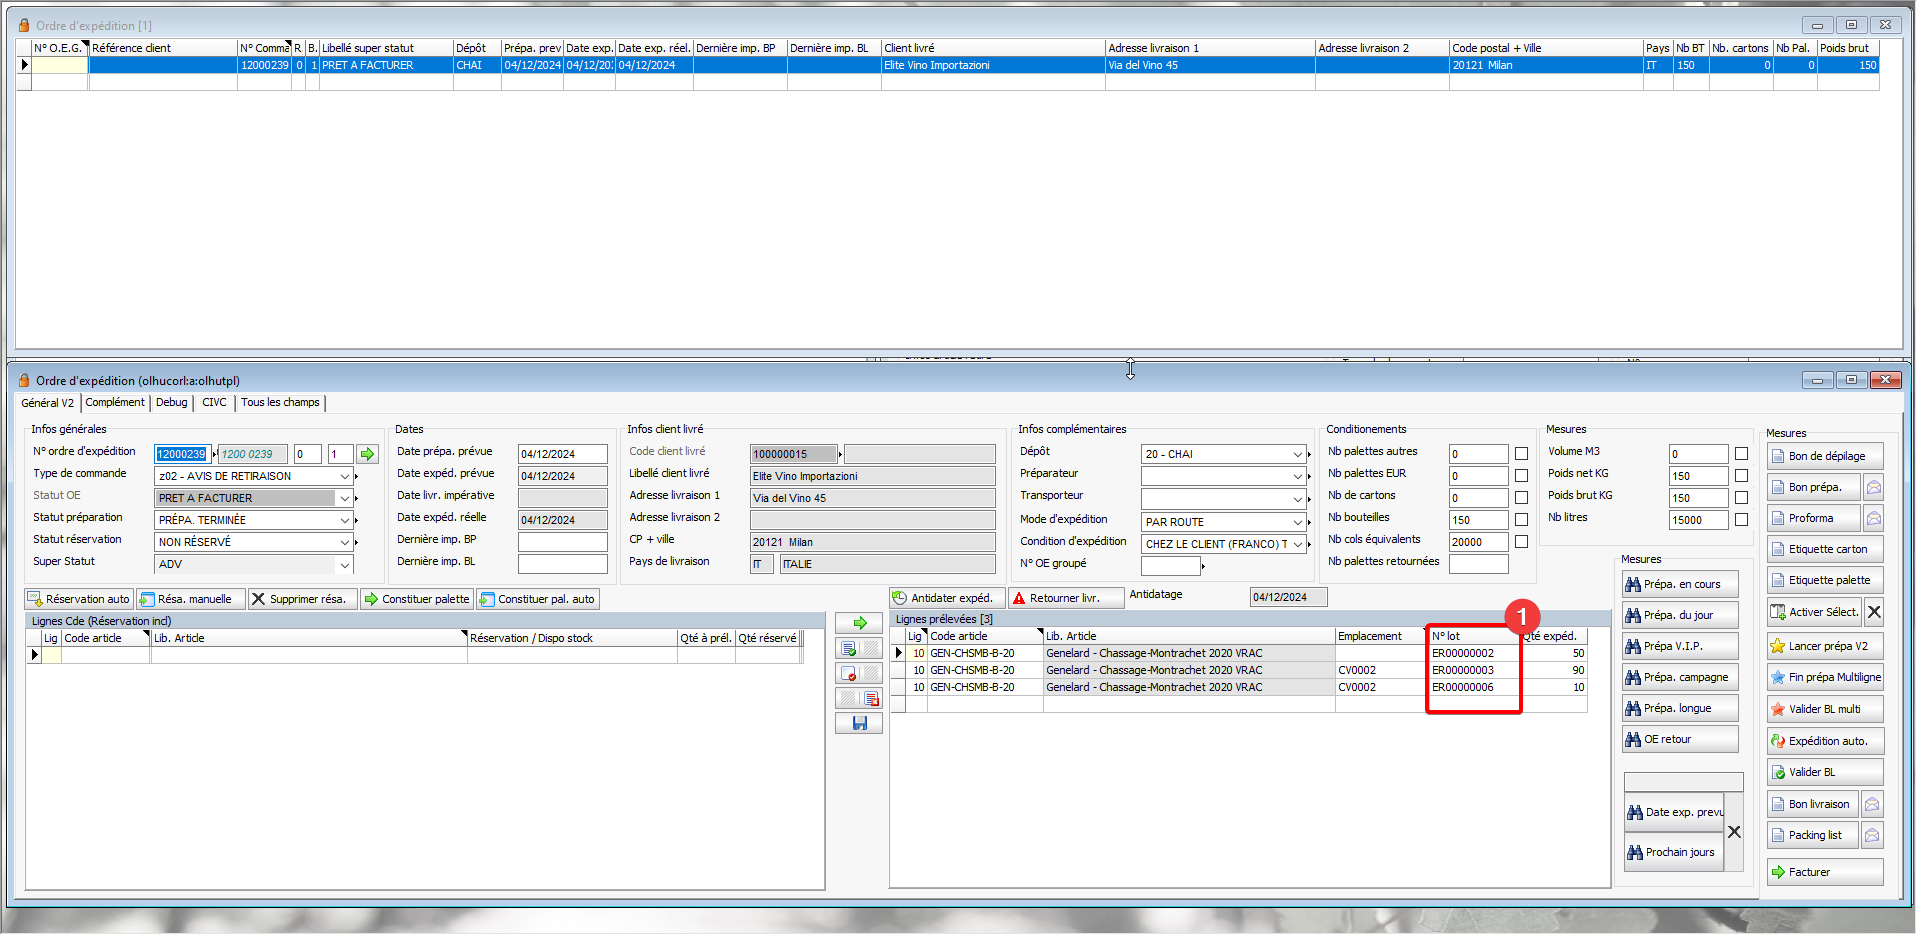Image resolution: width=1917 pixels, height=935 pixels.
Task: Check the box next to Nb bouteilles
Action: click(x=1521, y=520)
